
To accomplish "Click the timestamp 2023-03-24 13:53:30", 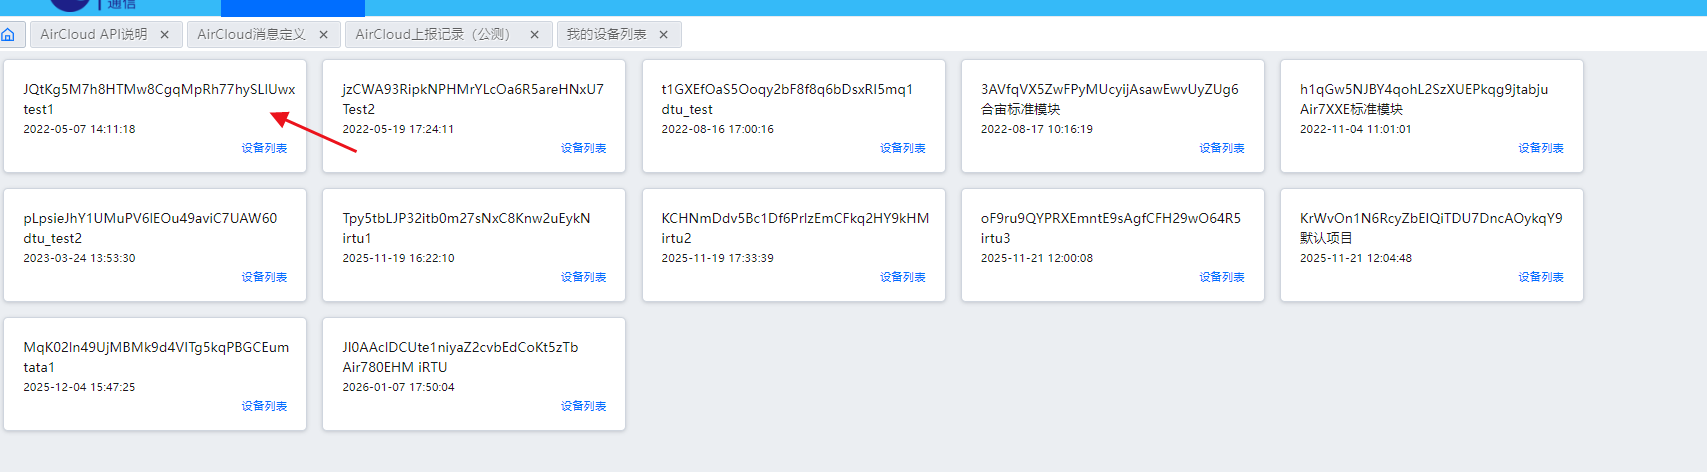I will coord(79,258).
